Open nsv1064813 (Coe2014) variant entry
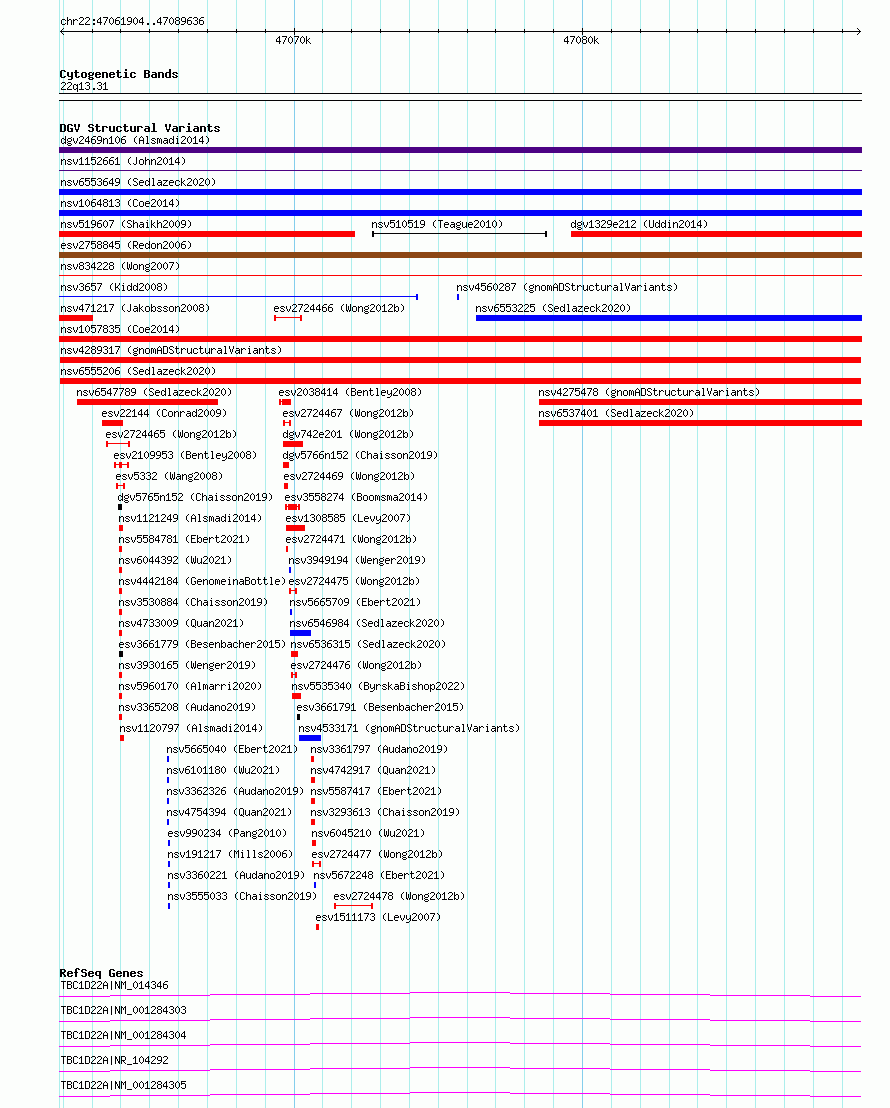Screen dimensions: 890x1108 click(120, 204)
